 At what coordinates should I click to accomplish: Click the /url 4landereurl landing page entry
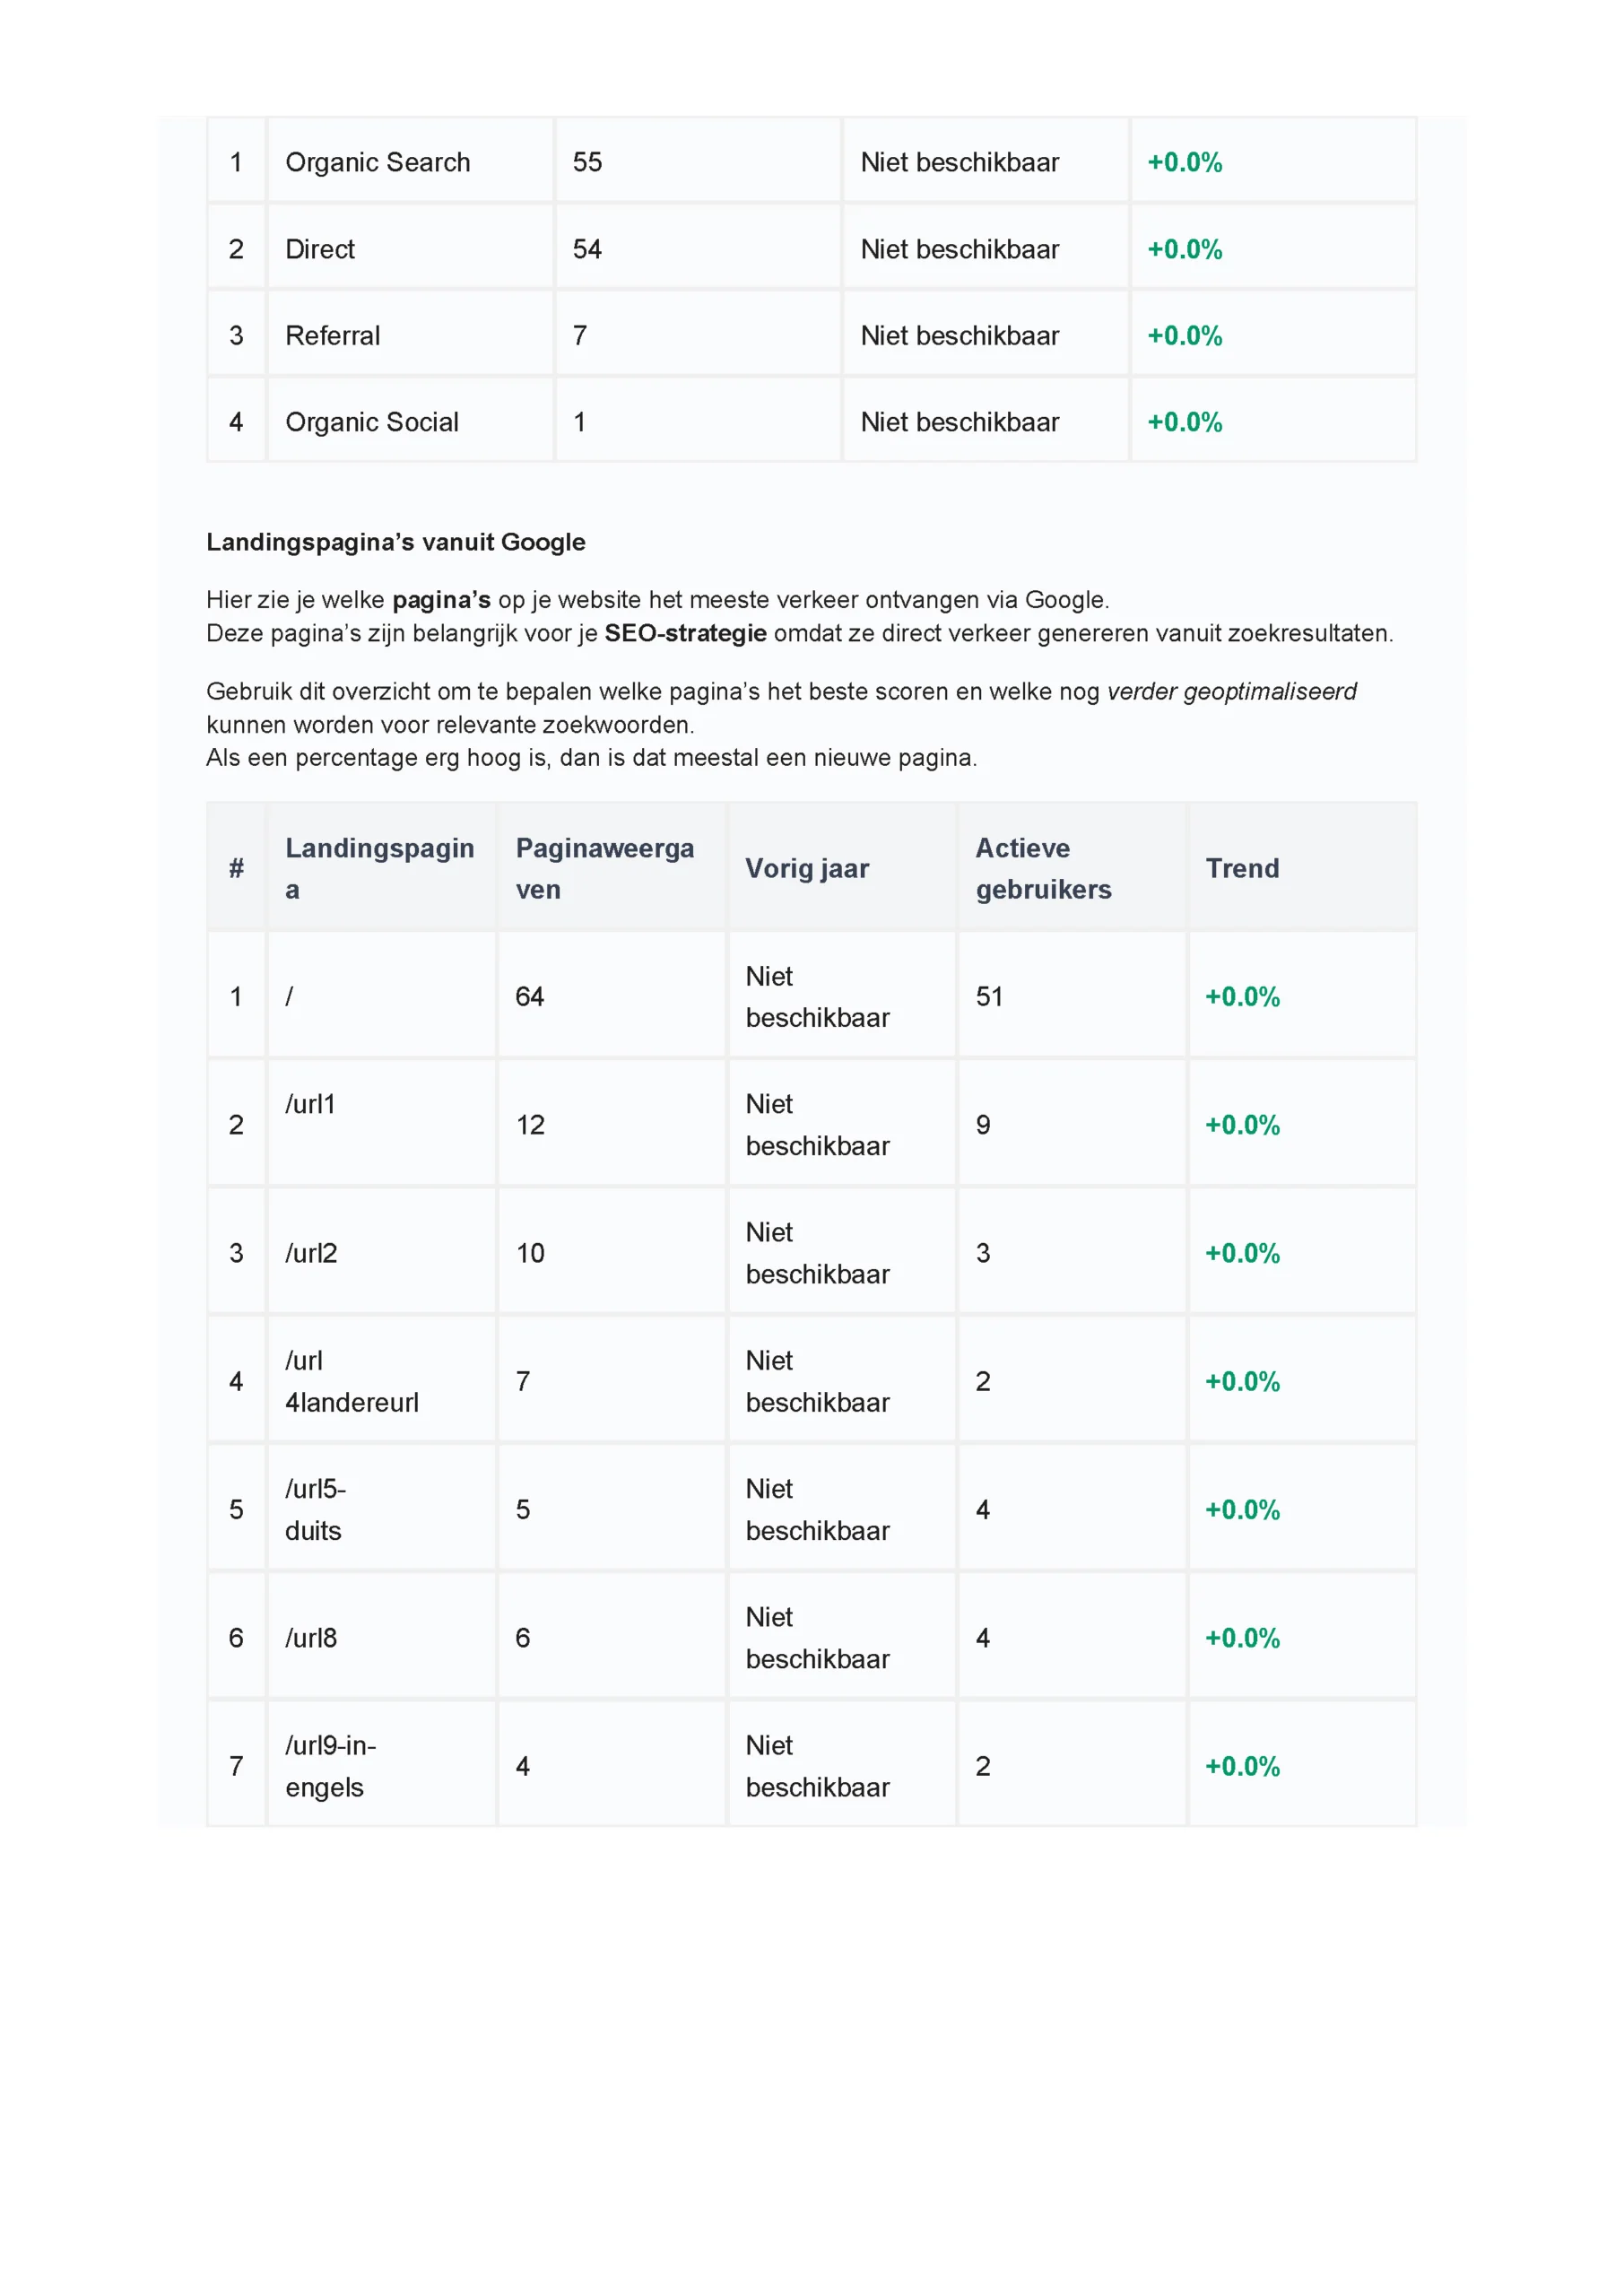click(x=351, y=1382)
